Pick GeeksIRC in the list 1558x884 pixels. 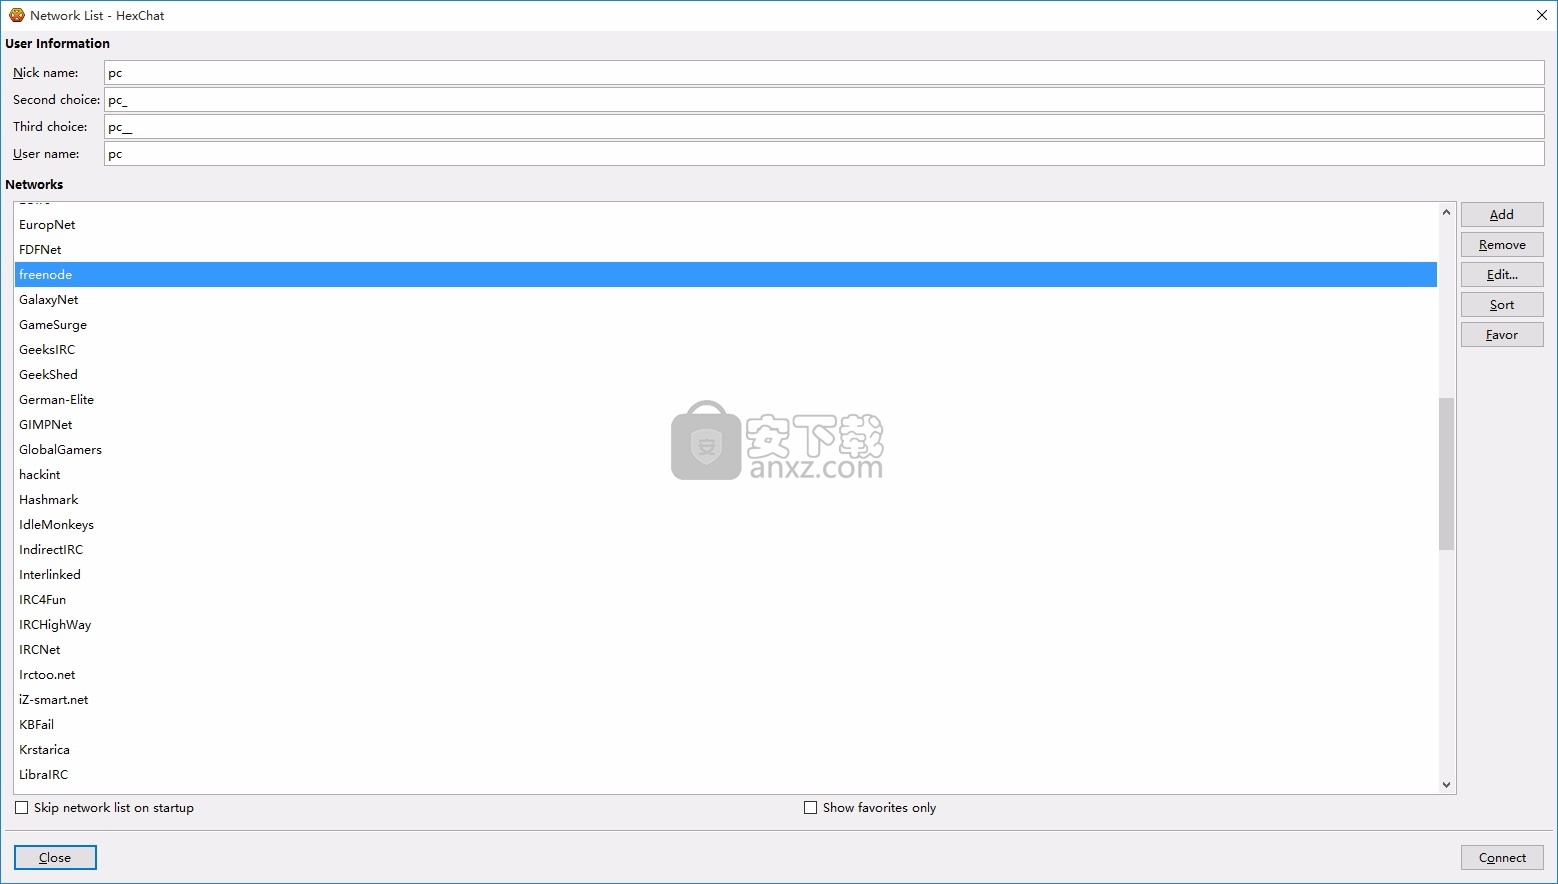point(726,349)
